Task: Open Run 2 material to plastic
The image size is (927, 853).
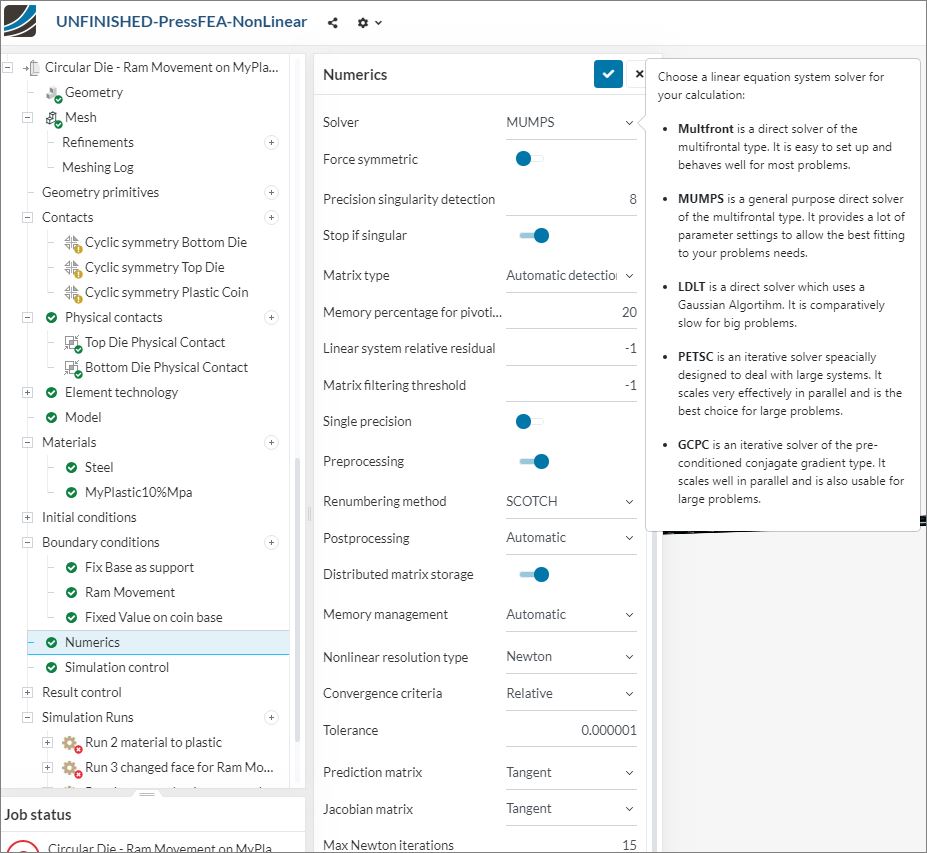Action: point(153,743)
